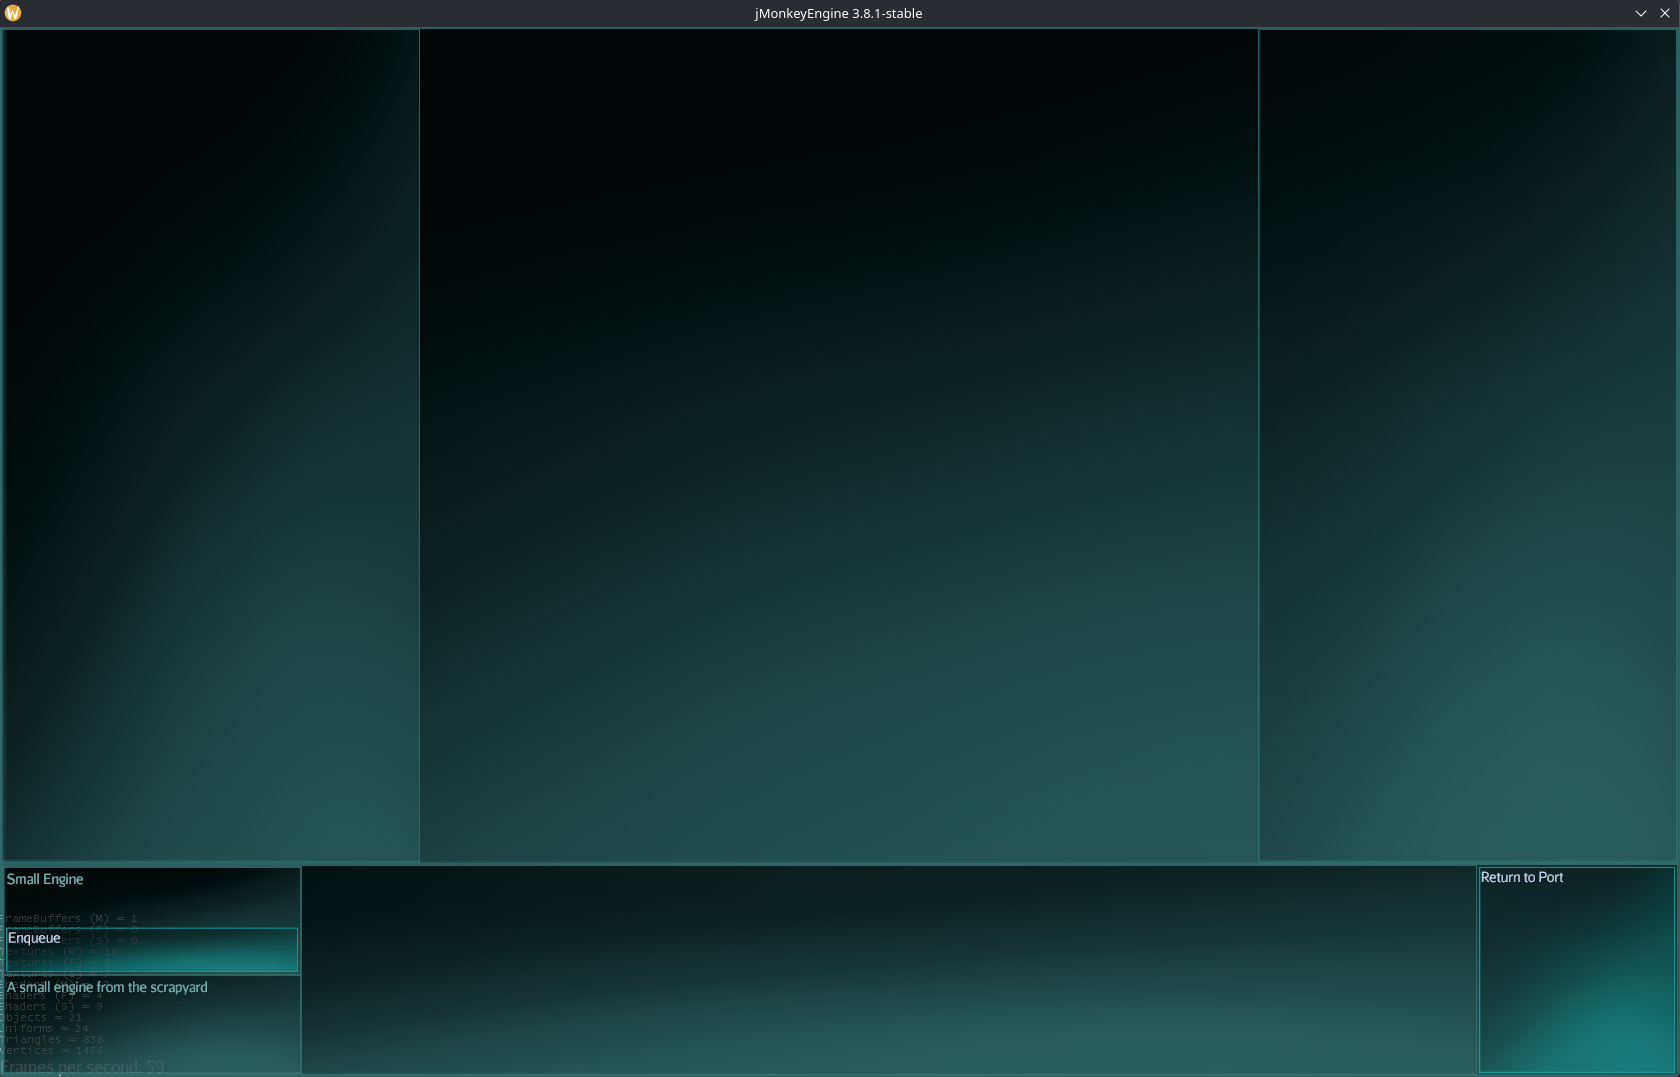Image resolution: width=1680 pixels, height=1077 pixels.
Task: Click the Frames per second counter
Action: pos(82,1067)
